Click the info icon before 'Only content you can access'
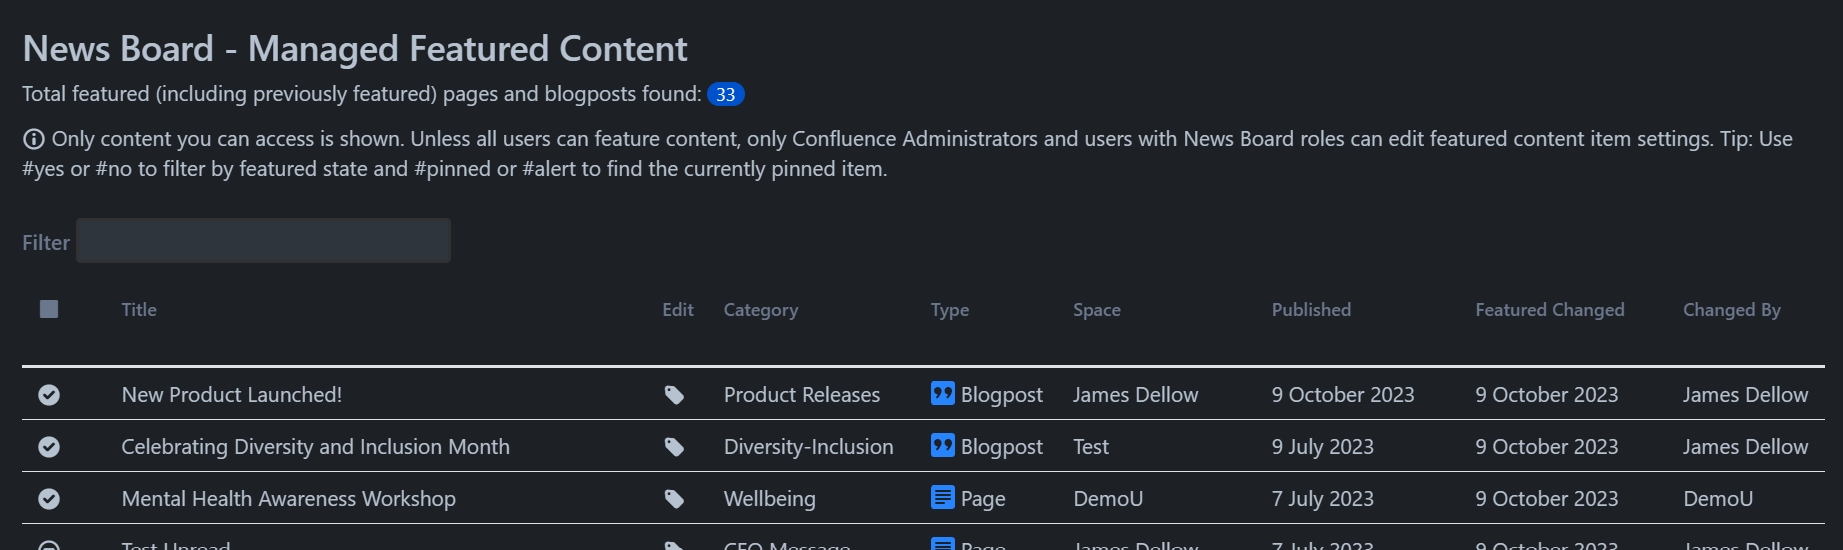 (x=34, y=139)
